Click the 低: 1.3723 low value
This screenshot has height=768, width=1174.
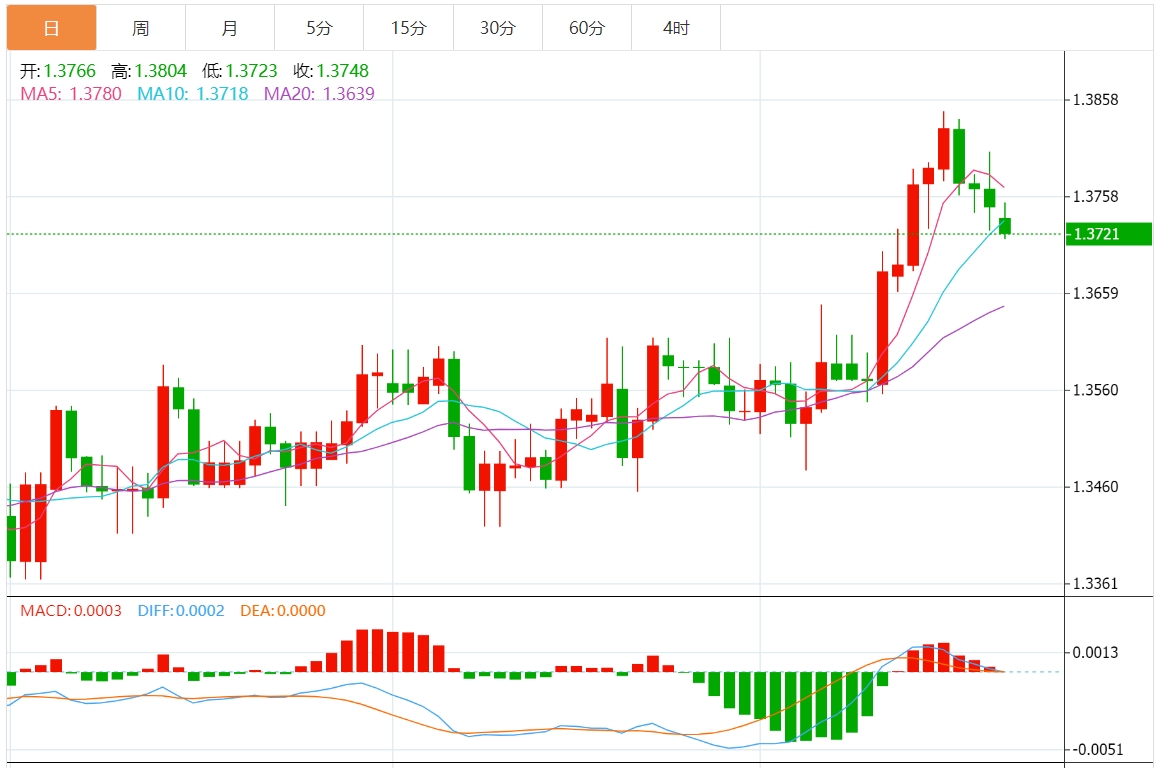click(240, 71)
